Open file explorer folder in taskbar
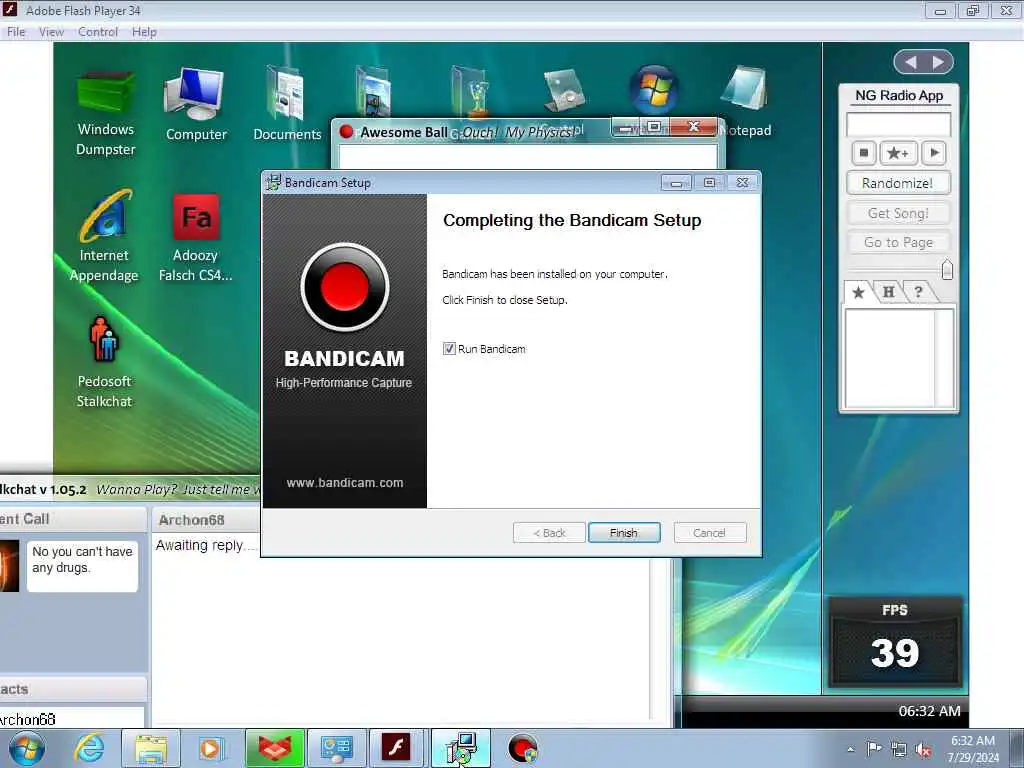The height and width of the screenshot is (768, 1024). 151,748
